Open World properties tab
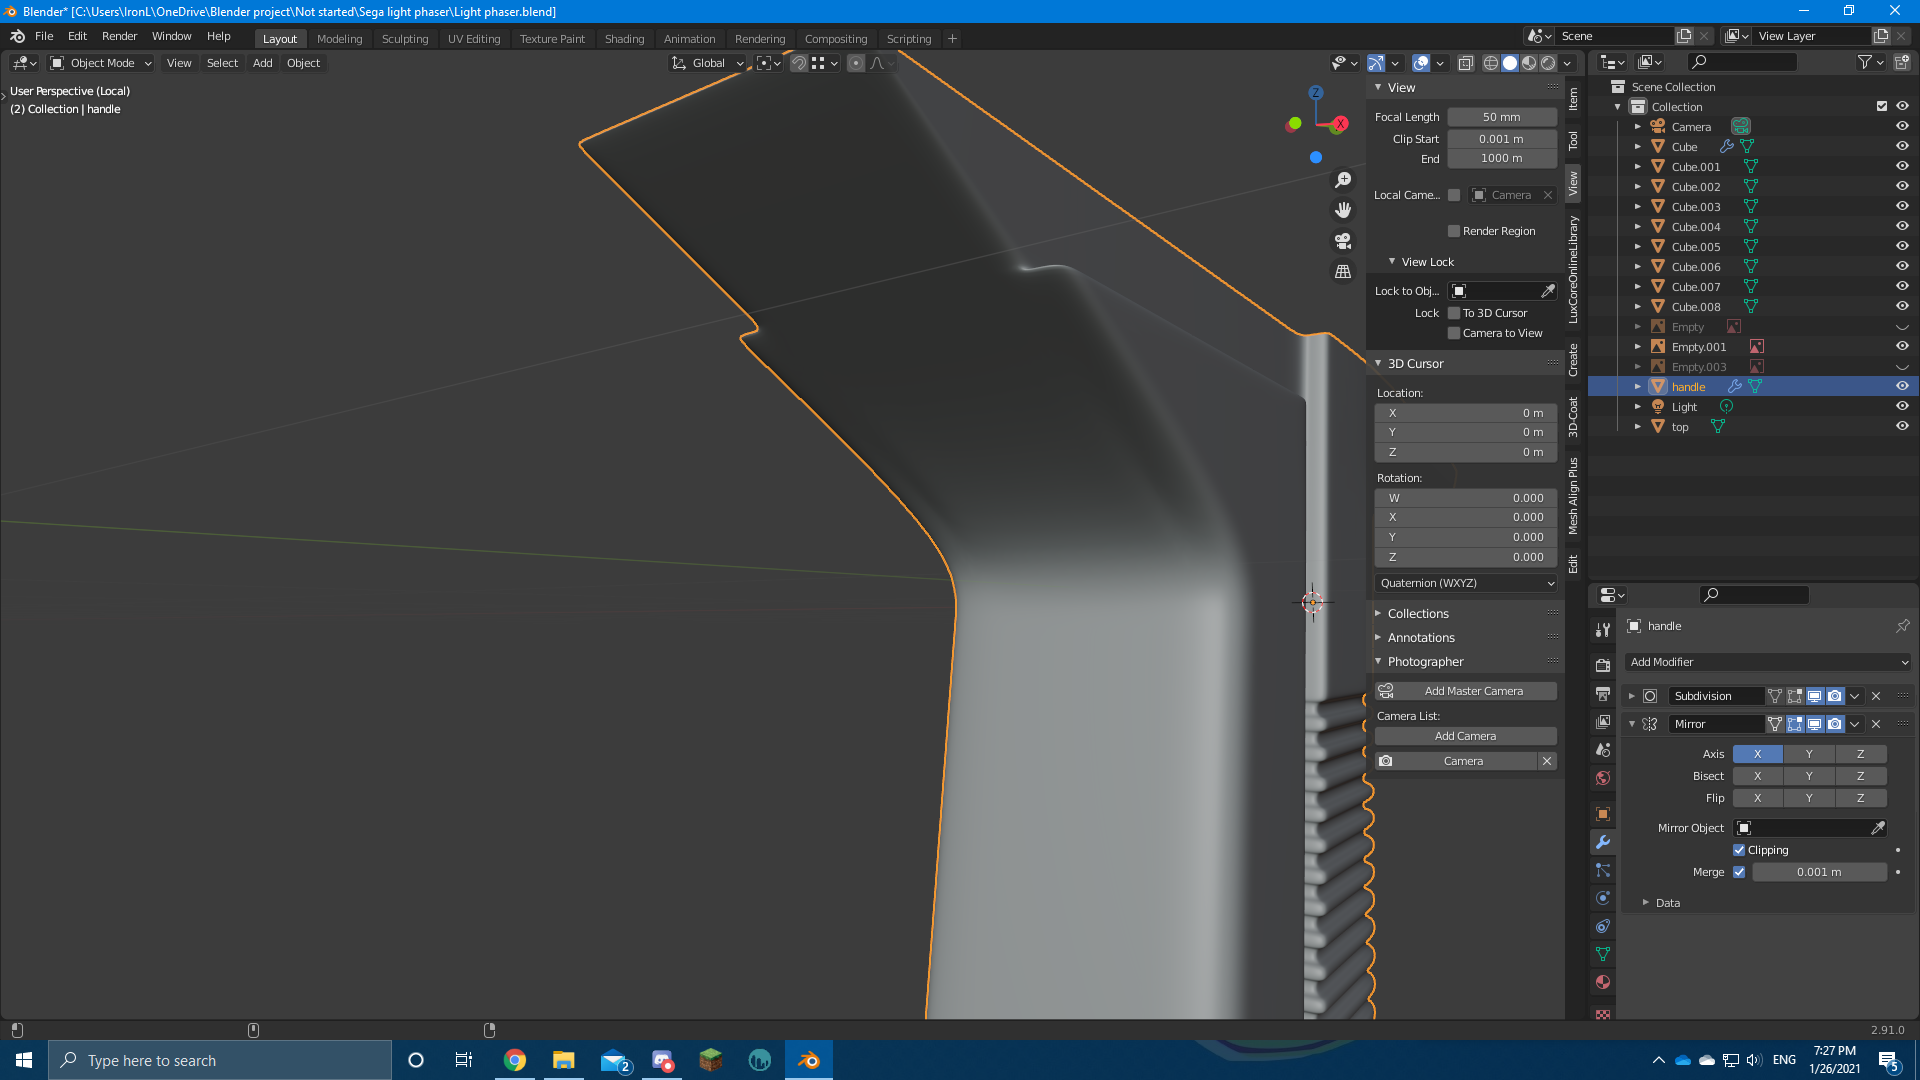The image size is (1920, 1080). (x=1603, y=778)
